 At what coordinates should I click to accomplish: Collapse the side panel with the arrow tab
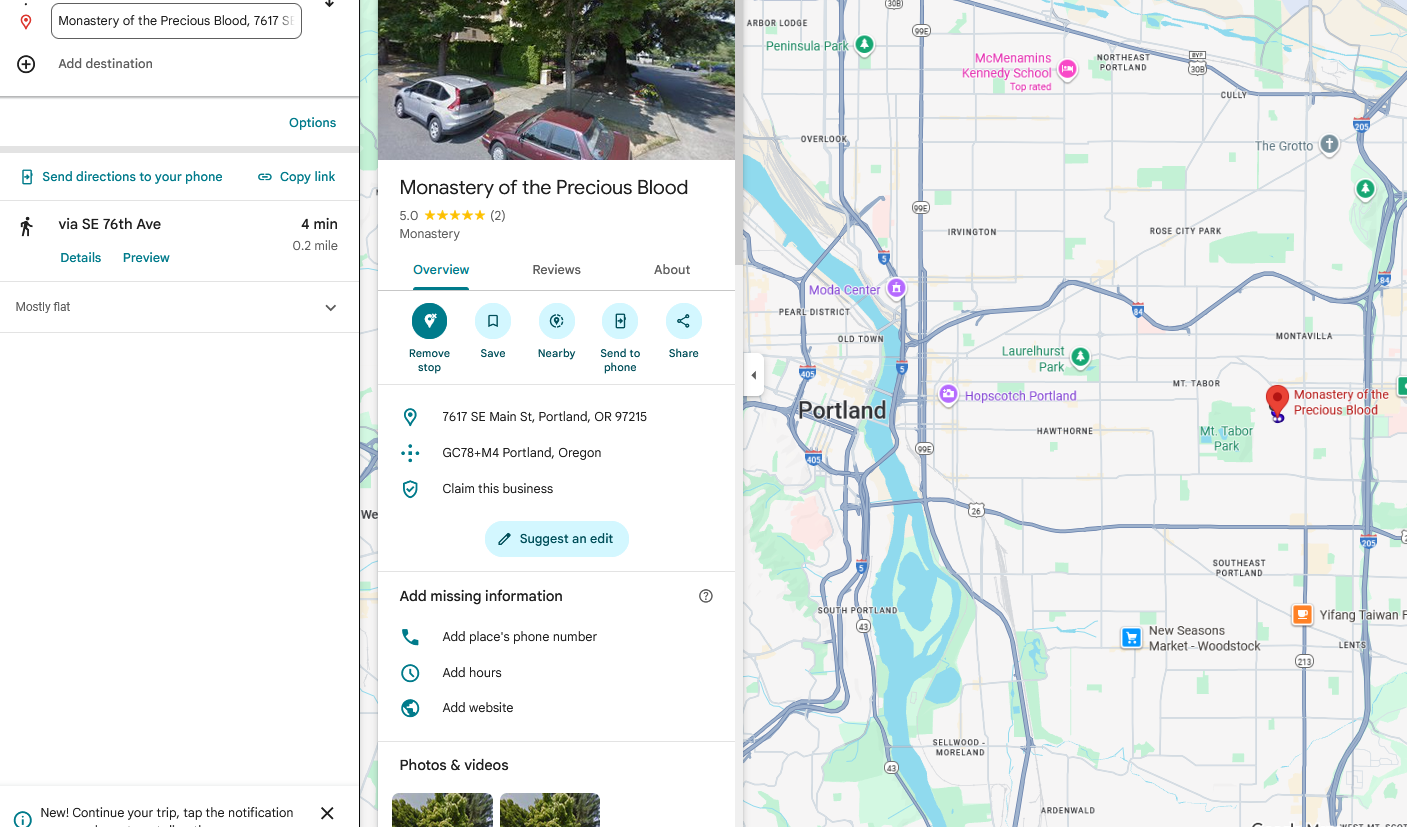point(754,376)
